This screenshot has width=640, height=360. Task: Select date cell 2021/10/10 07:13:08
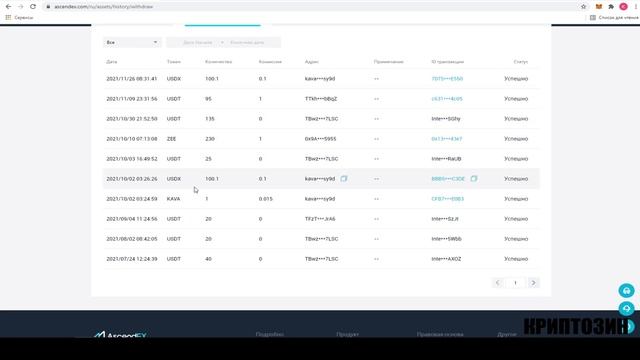tap(131, 139)
